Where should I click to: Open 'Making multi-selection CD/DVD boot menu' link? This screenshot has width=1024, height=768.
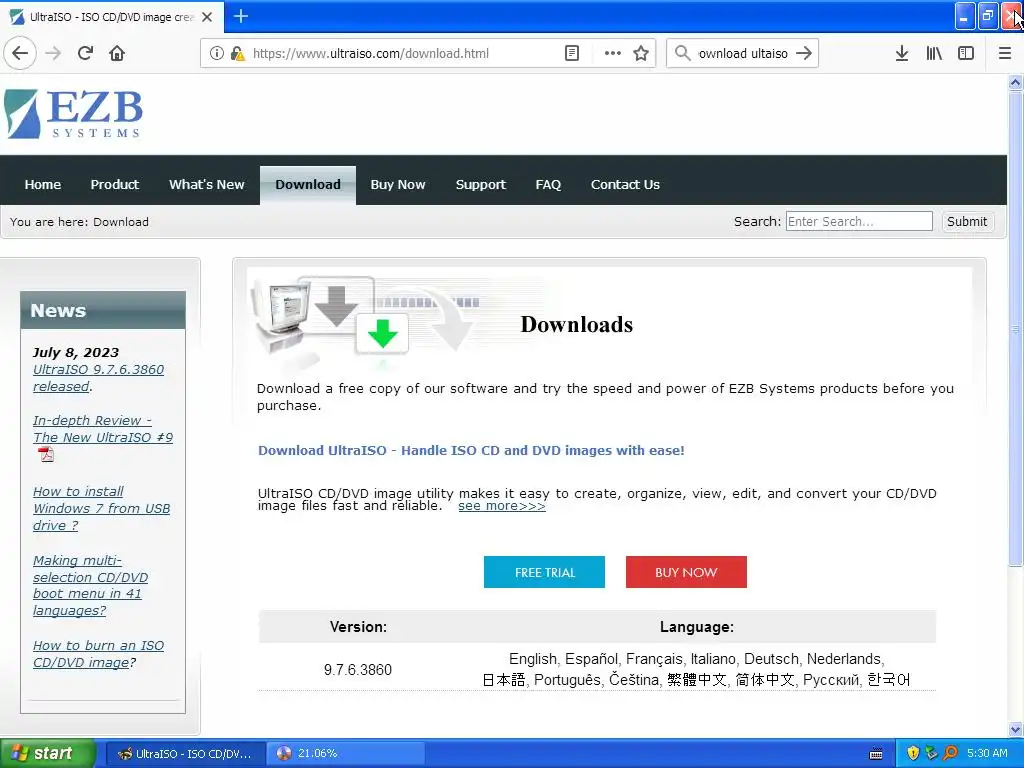click(90, 585)
